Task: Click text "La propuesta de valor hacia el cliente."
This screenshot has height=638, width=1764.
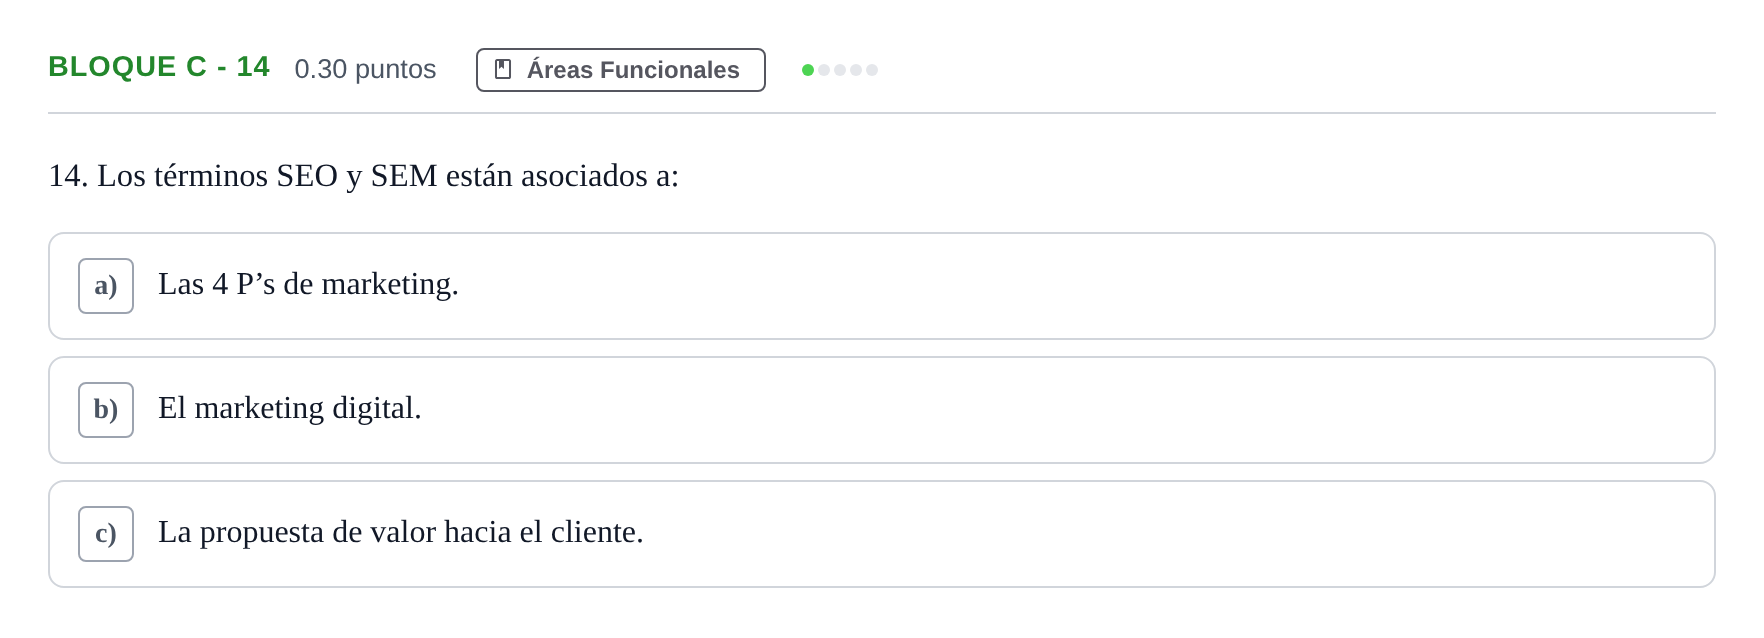Action: (x=401, y=532)
